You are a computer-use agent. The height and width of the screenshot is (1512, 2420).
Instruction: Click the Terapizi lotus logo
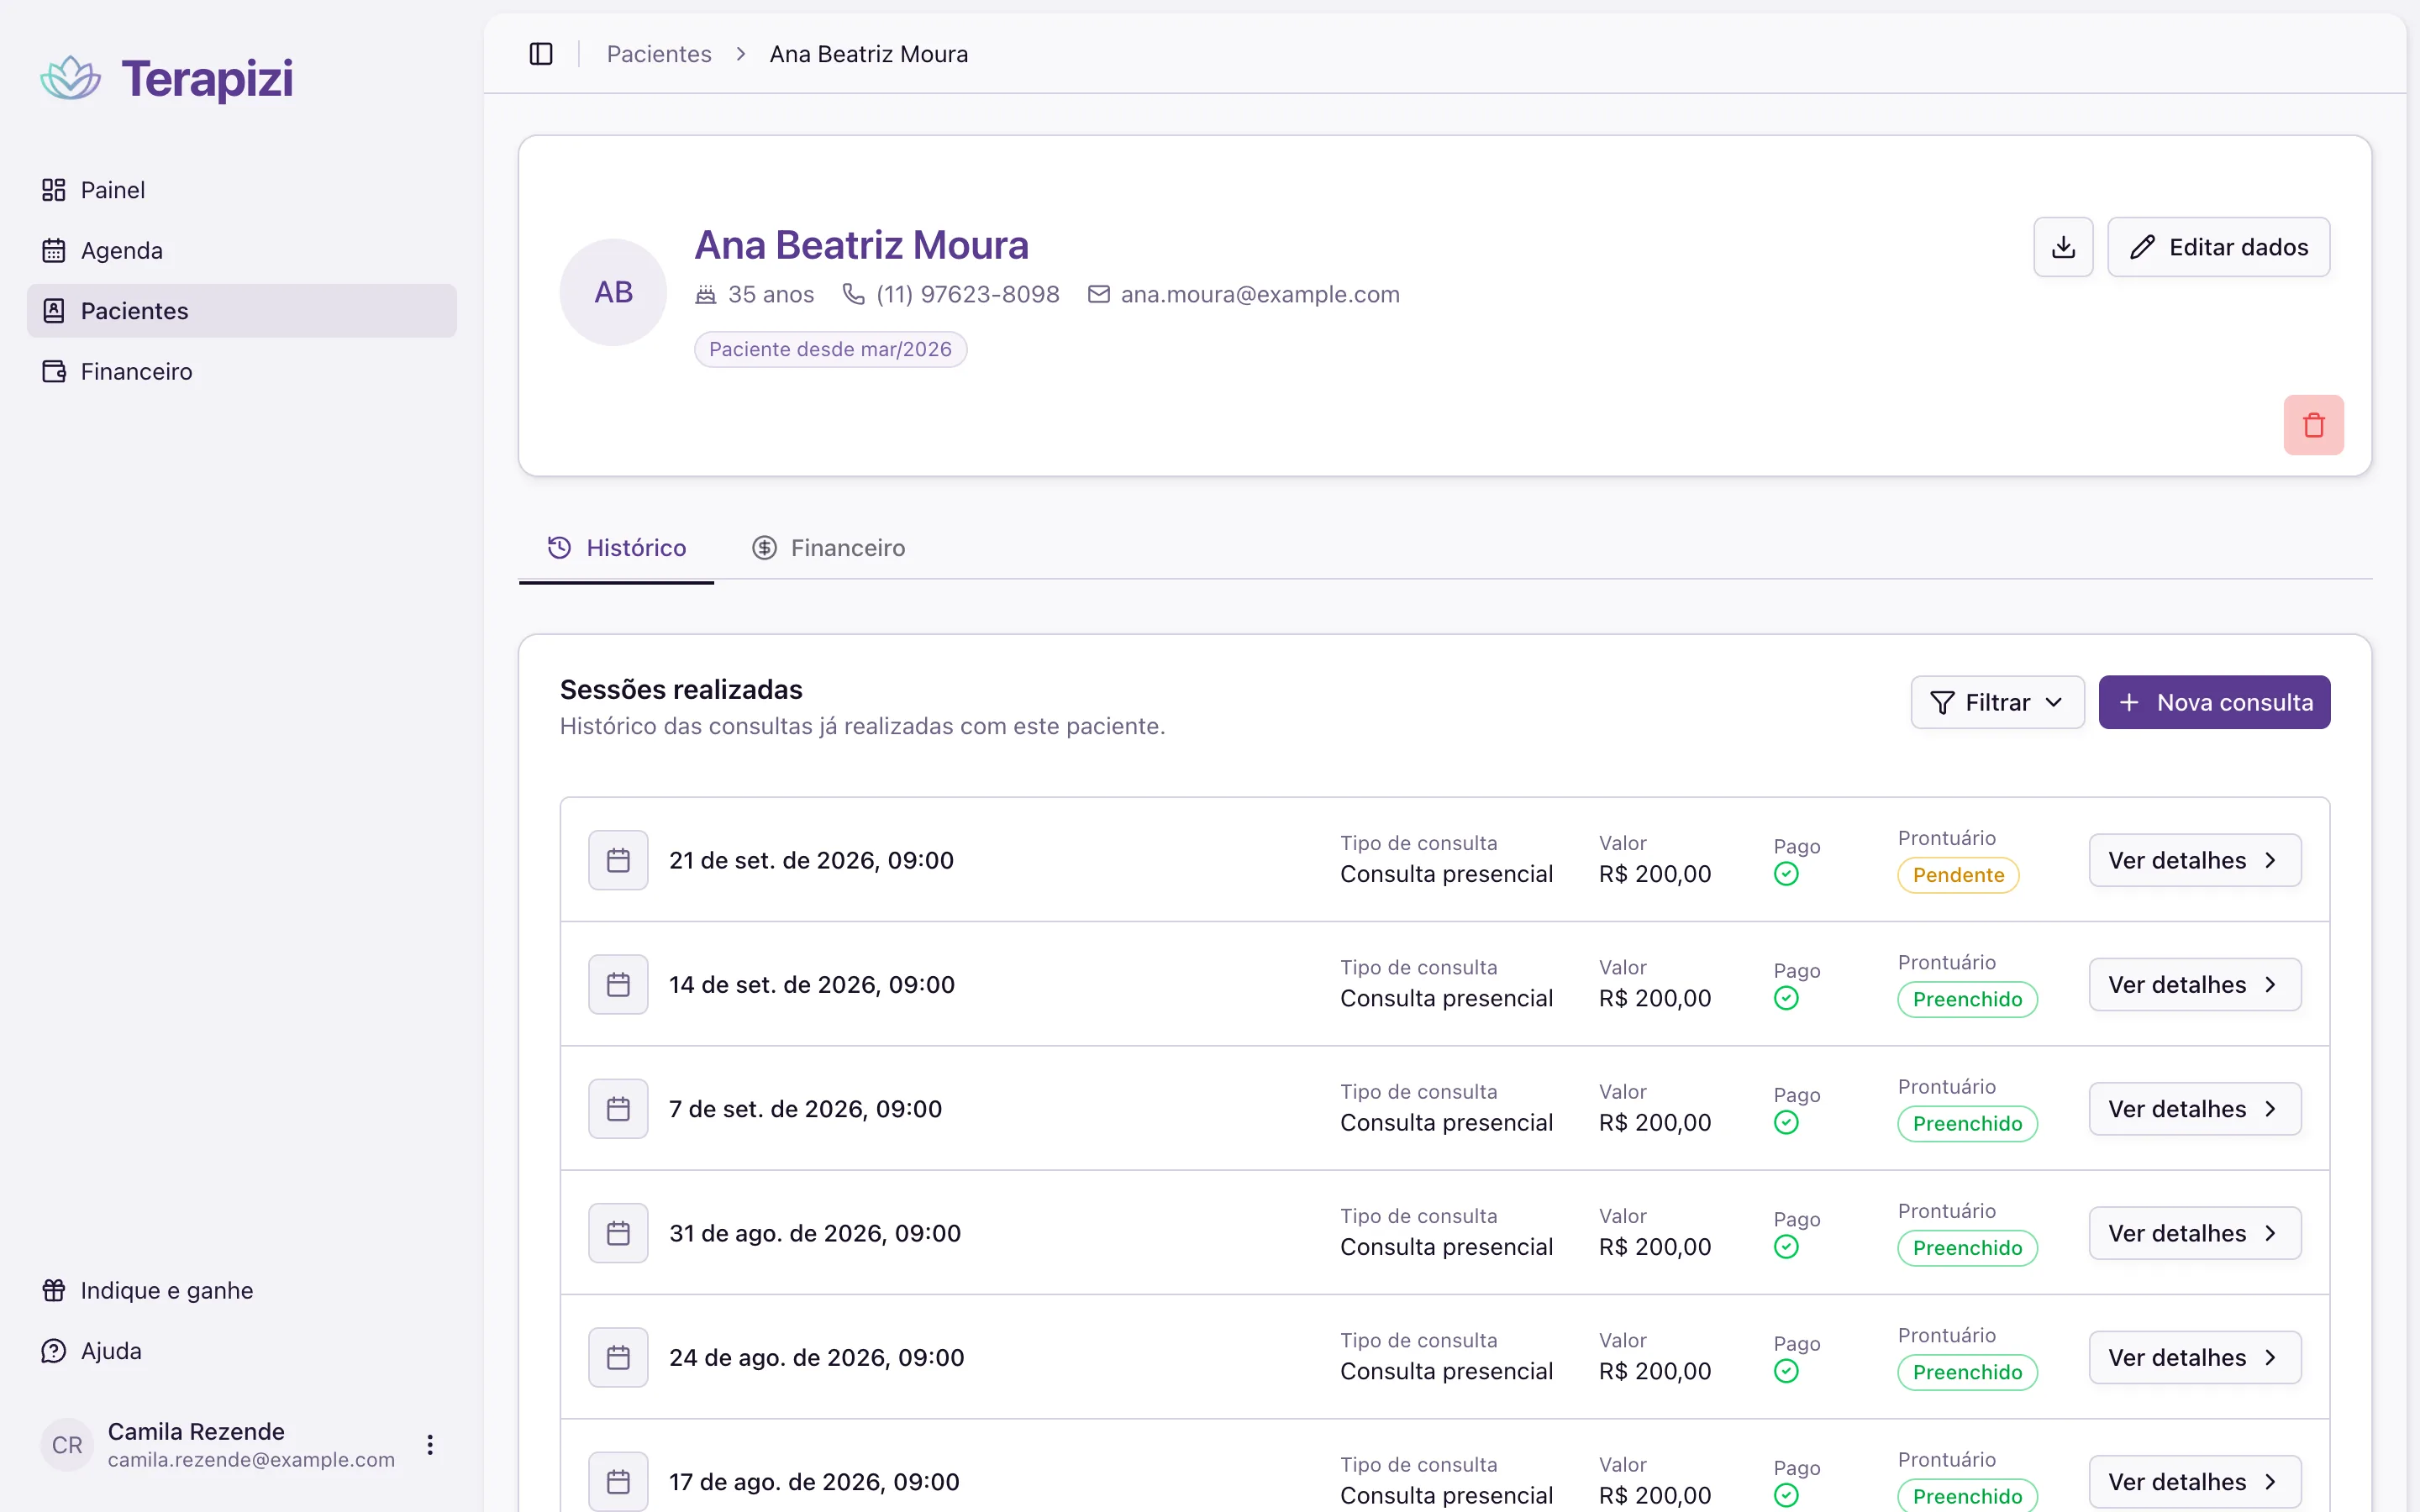point(71,78)
